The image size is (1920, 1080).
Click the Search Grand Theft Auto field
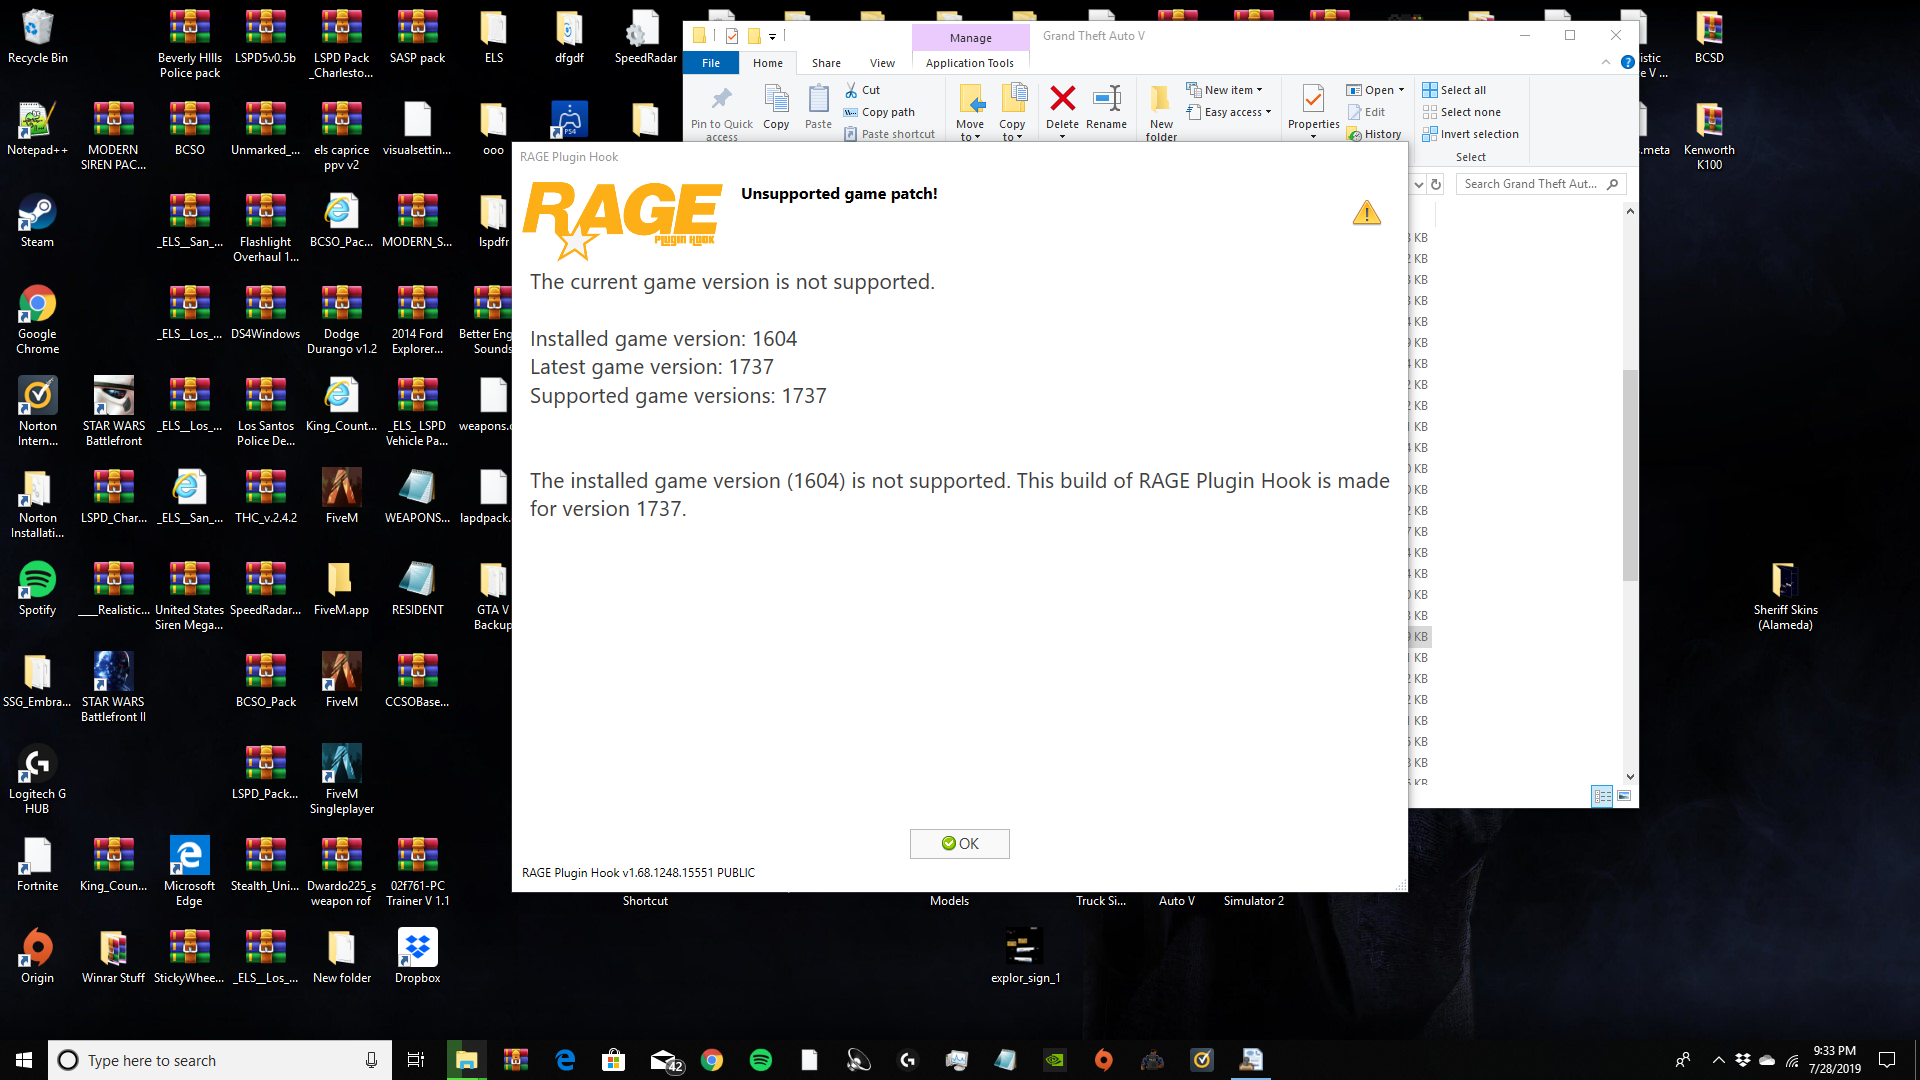coord(1530,184)
